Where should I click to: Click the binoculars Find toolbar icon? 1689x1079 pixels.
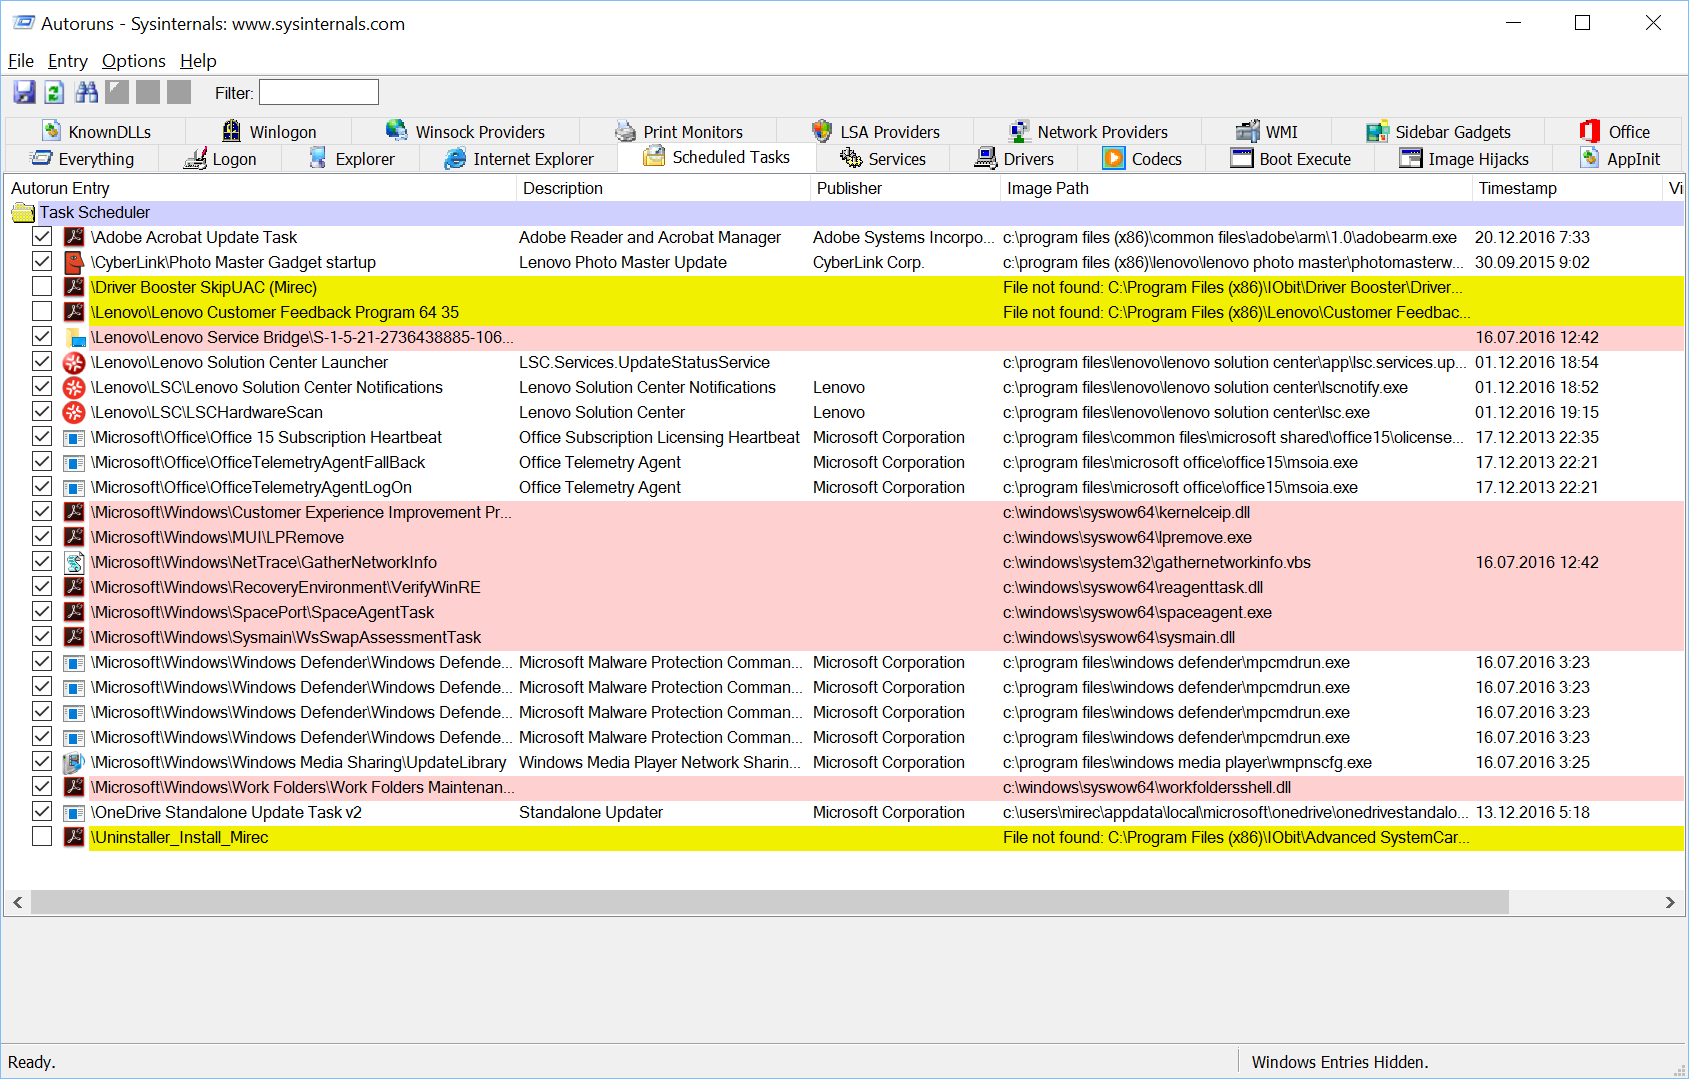tap(87, 93)
